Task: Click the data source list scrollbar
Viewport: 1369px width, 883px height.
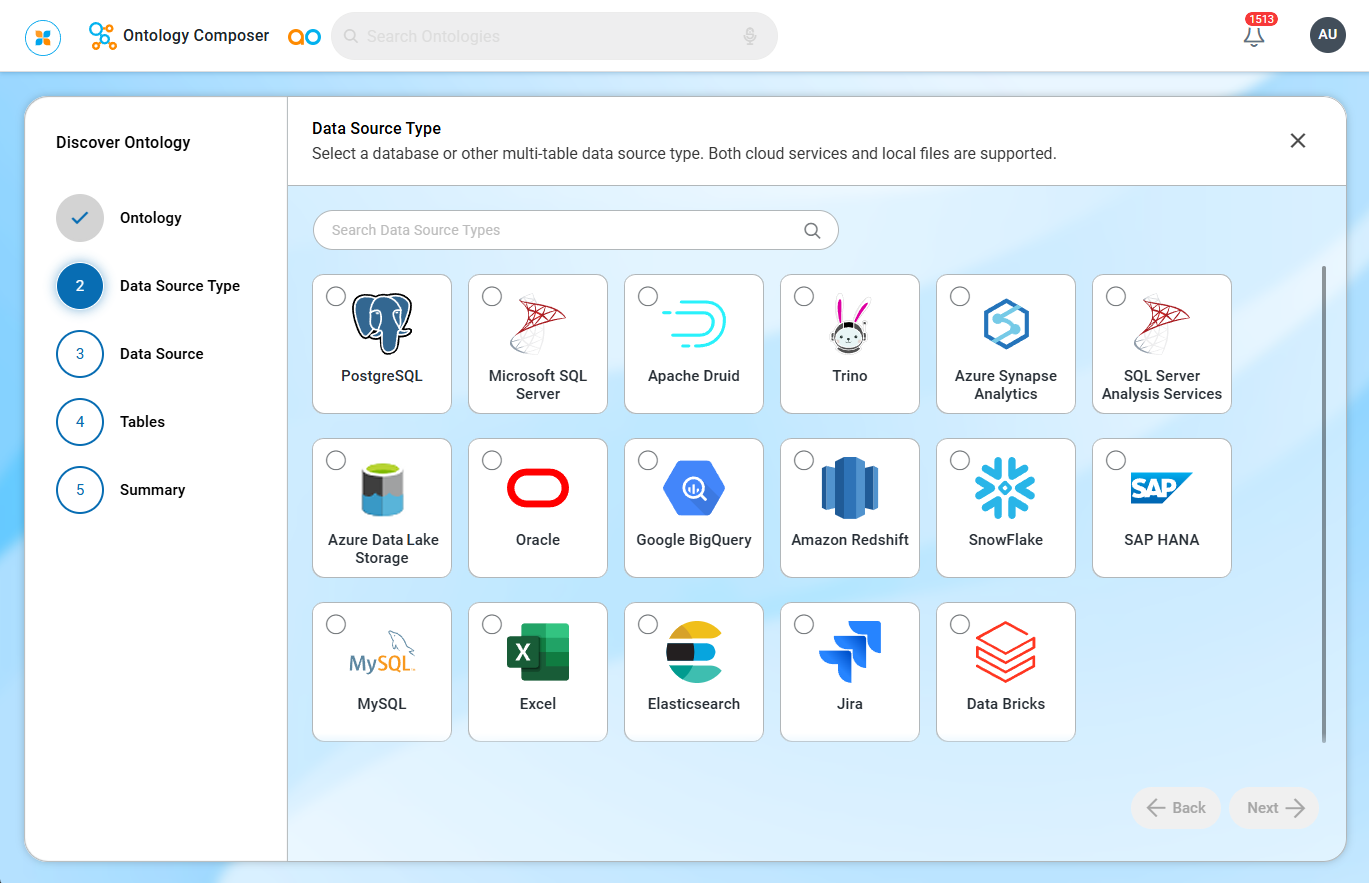Action: coord(1324,504)
